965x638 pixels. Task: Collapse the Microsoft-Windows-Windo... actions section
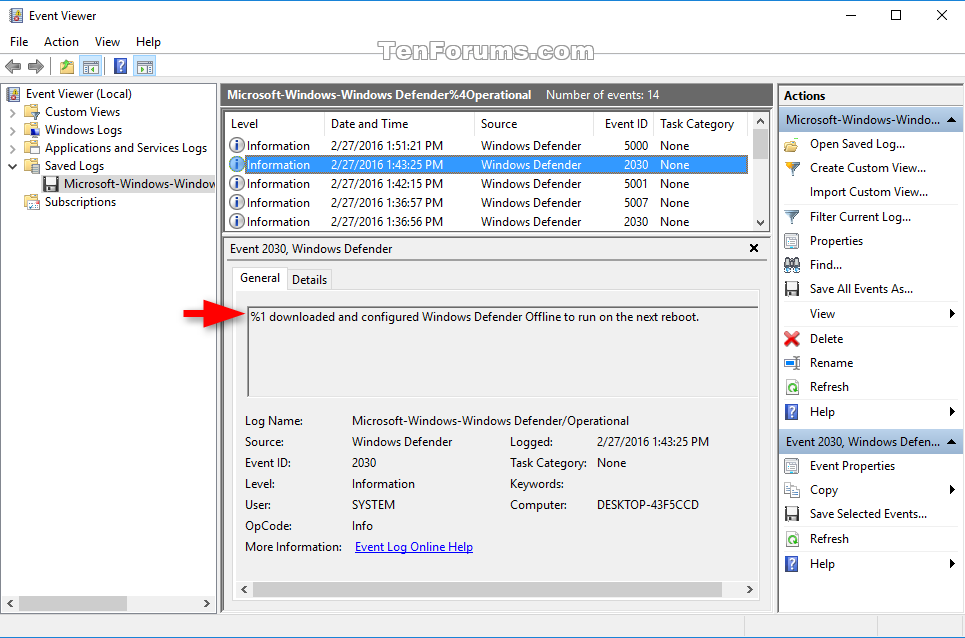(951, 120)
